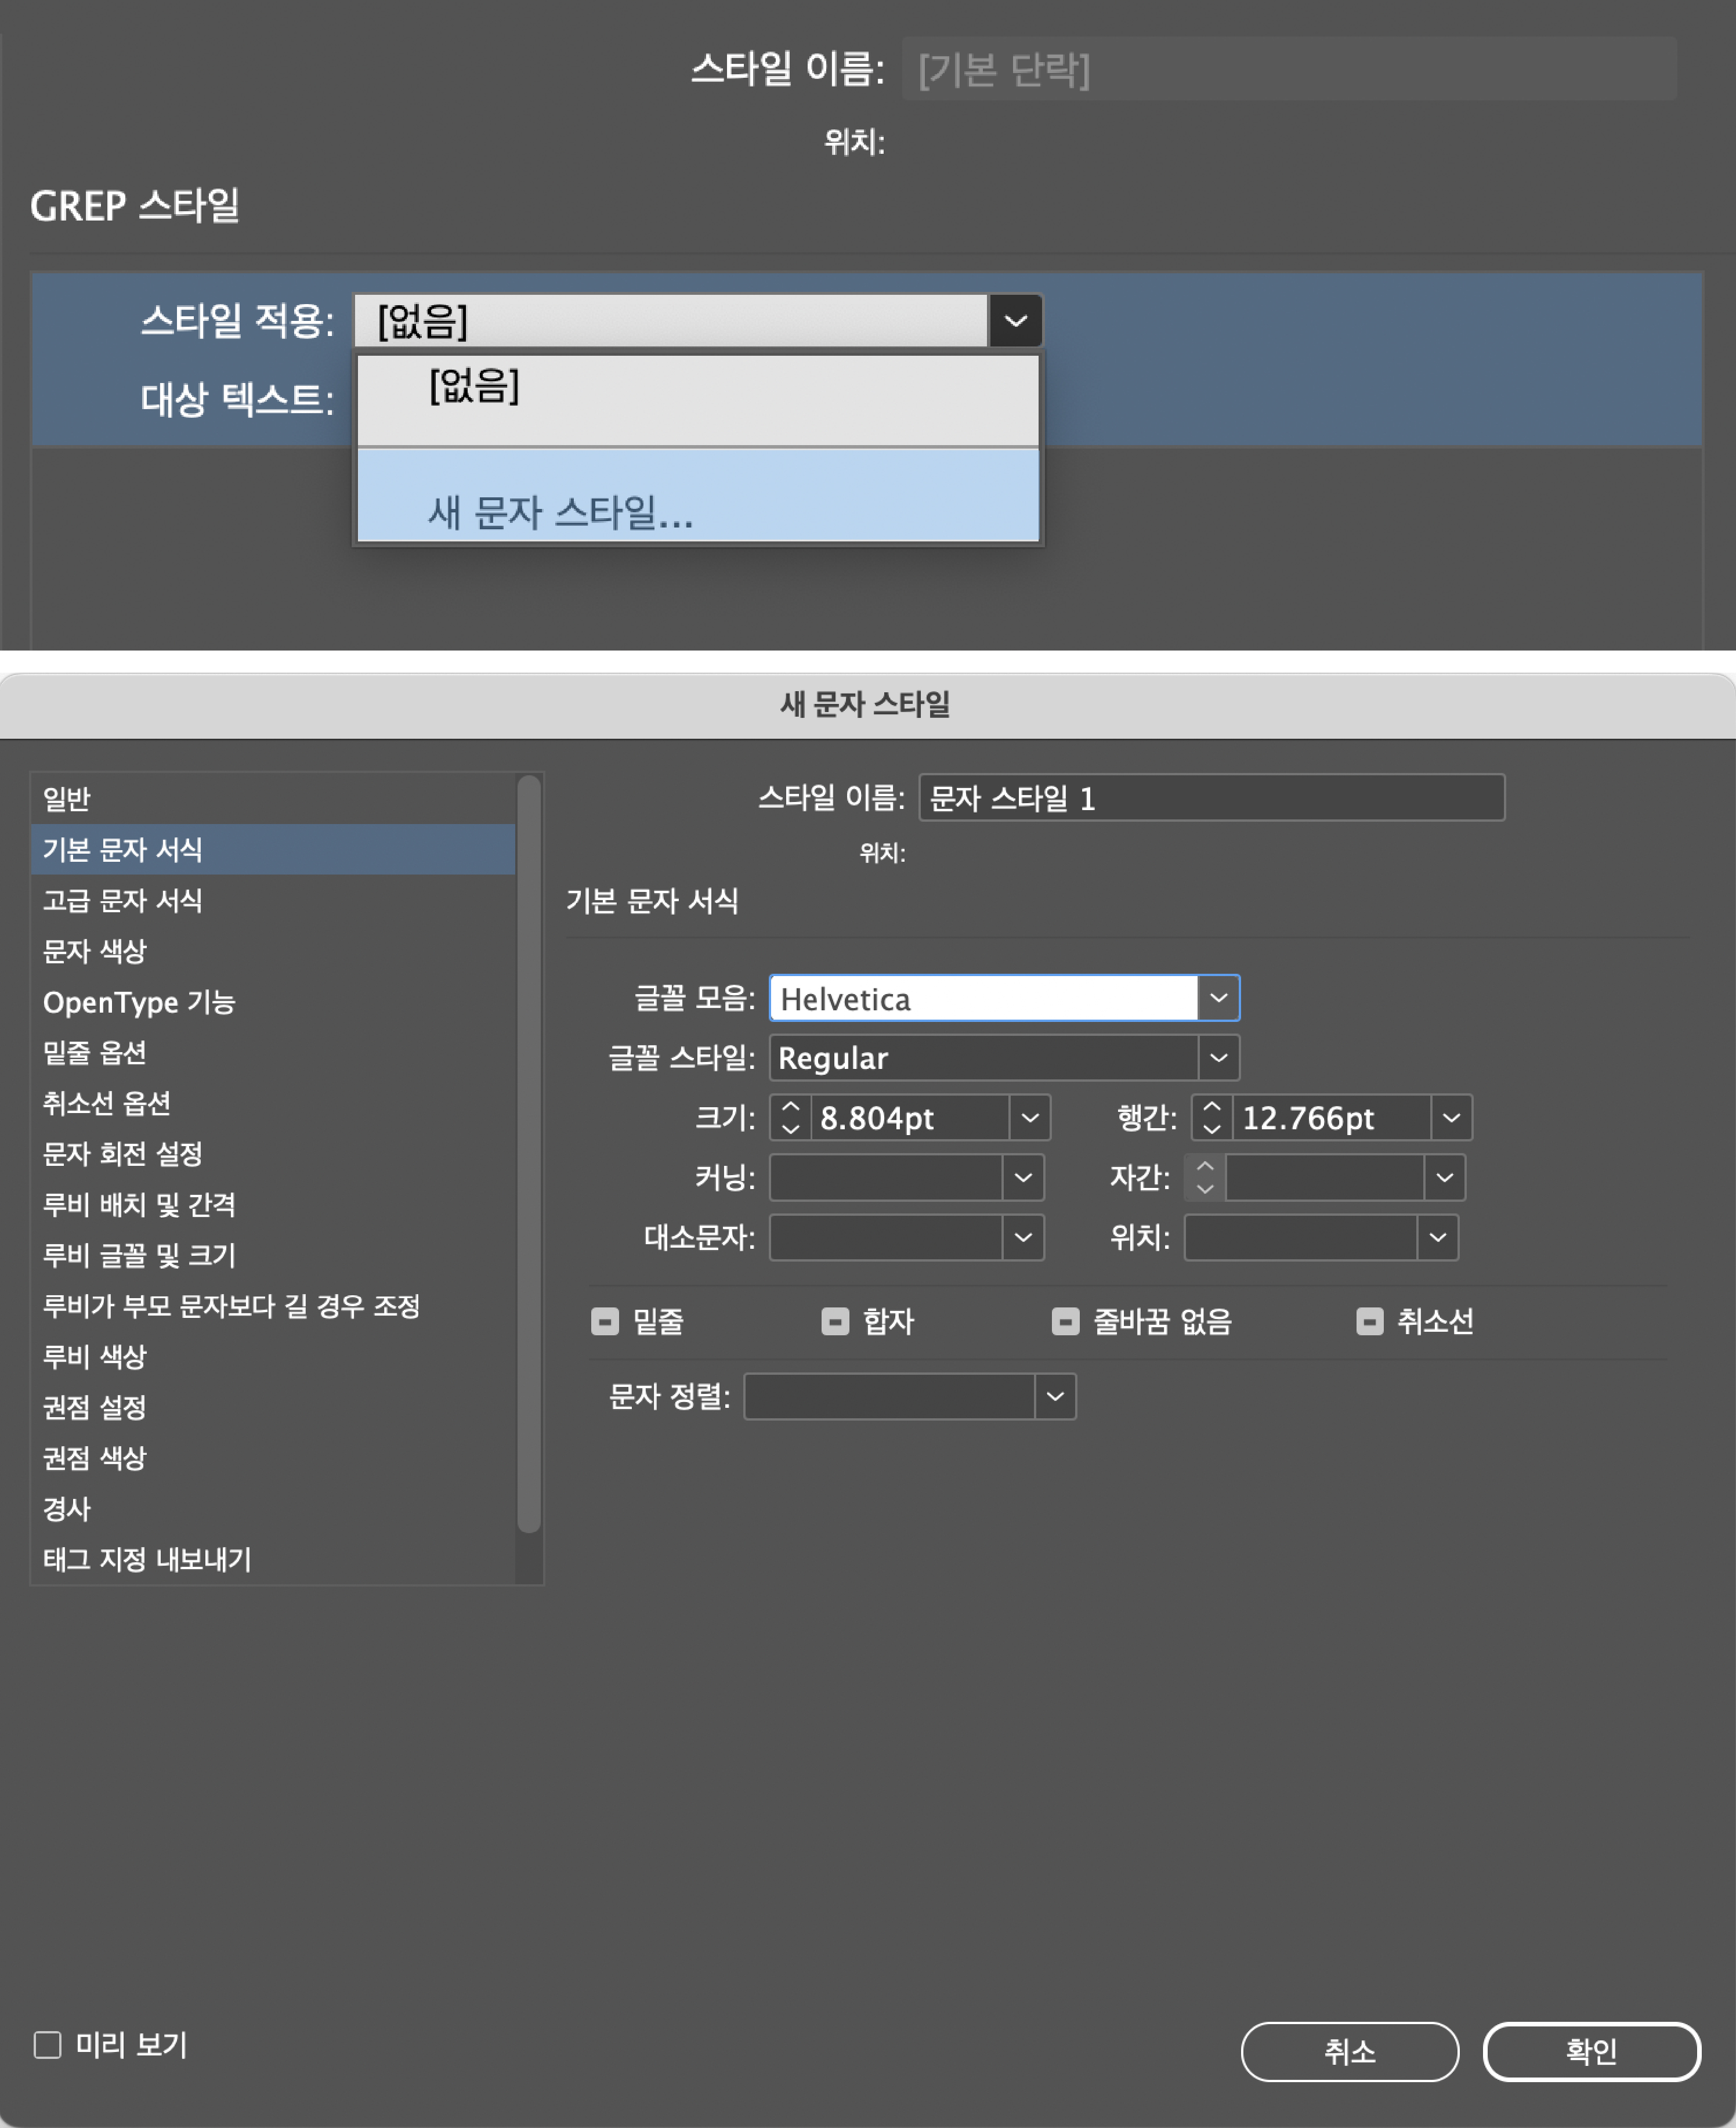Open the 문자 색상 category
1736x2128 pixels.
tap(94, 951)
